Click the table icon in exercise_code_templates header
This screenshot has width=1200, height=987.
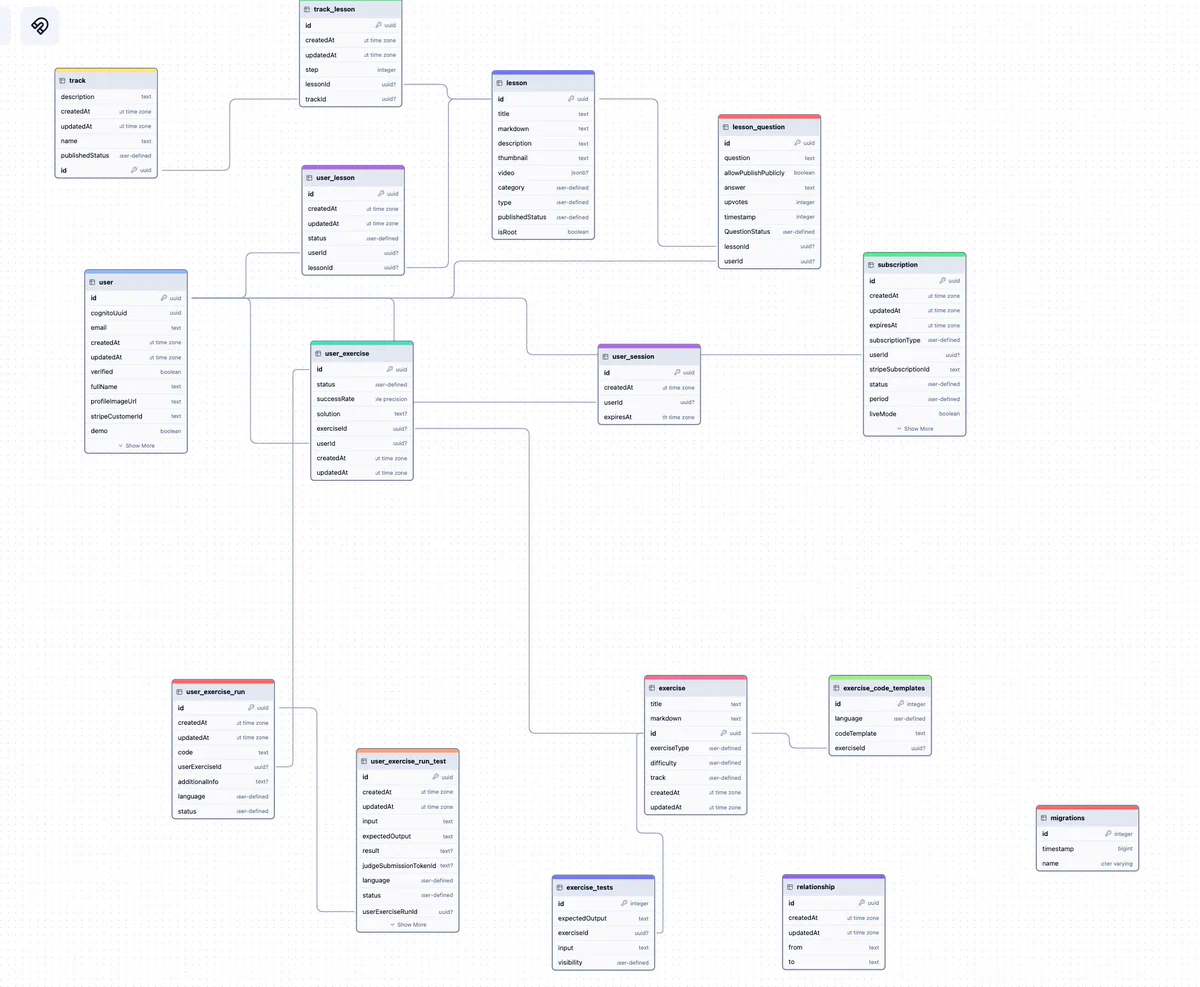(837, 688)
